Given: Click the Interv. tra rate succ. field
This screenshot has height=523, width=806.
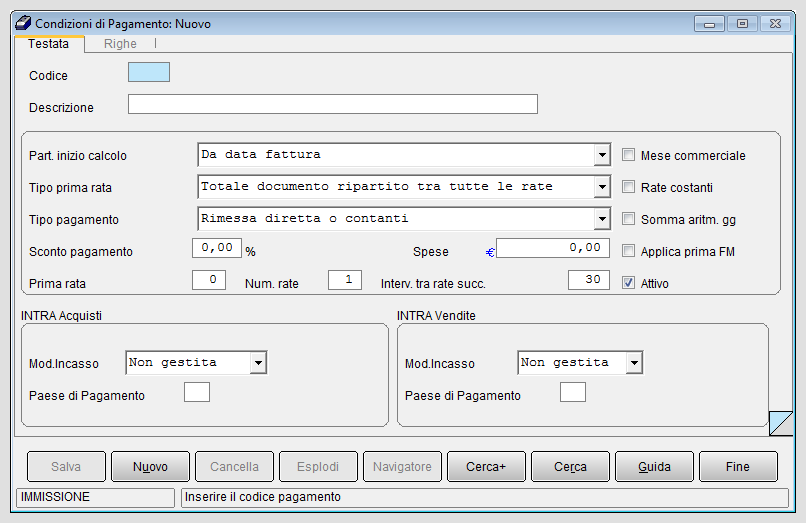Looking at the screenshot, I should 589,280.
